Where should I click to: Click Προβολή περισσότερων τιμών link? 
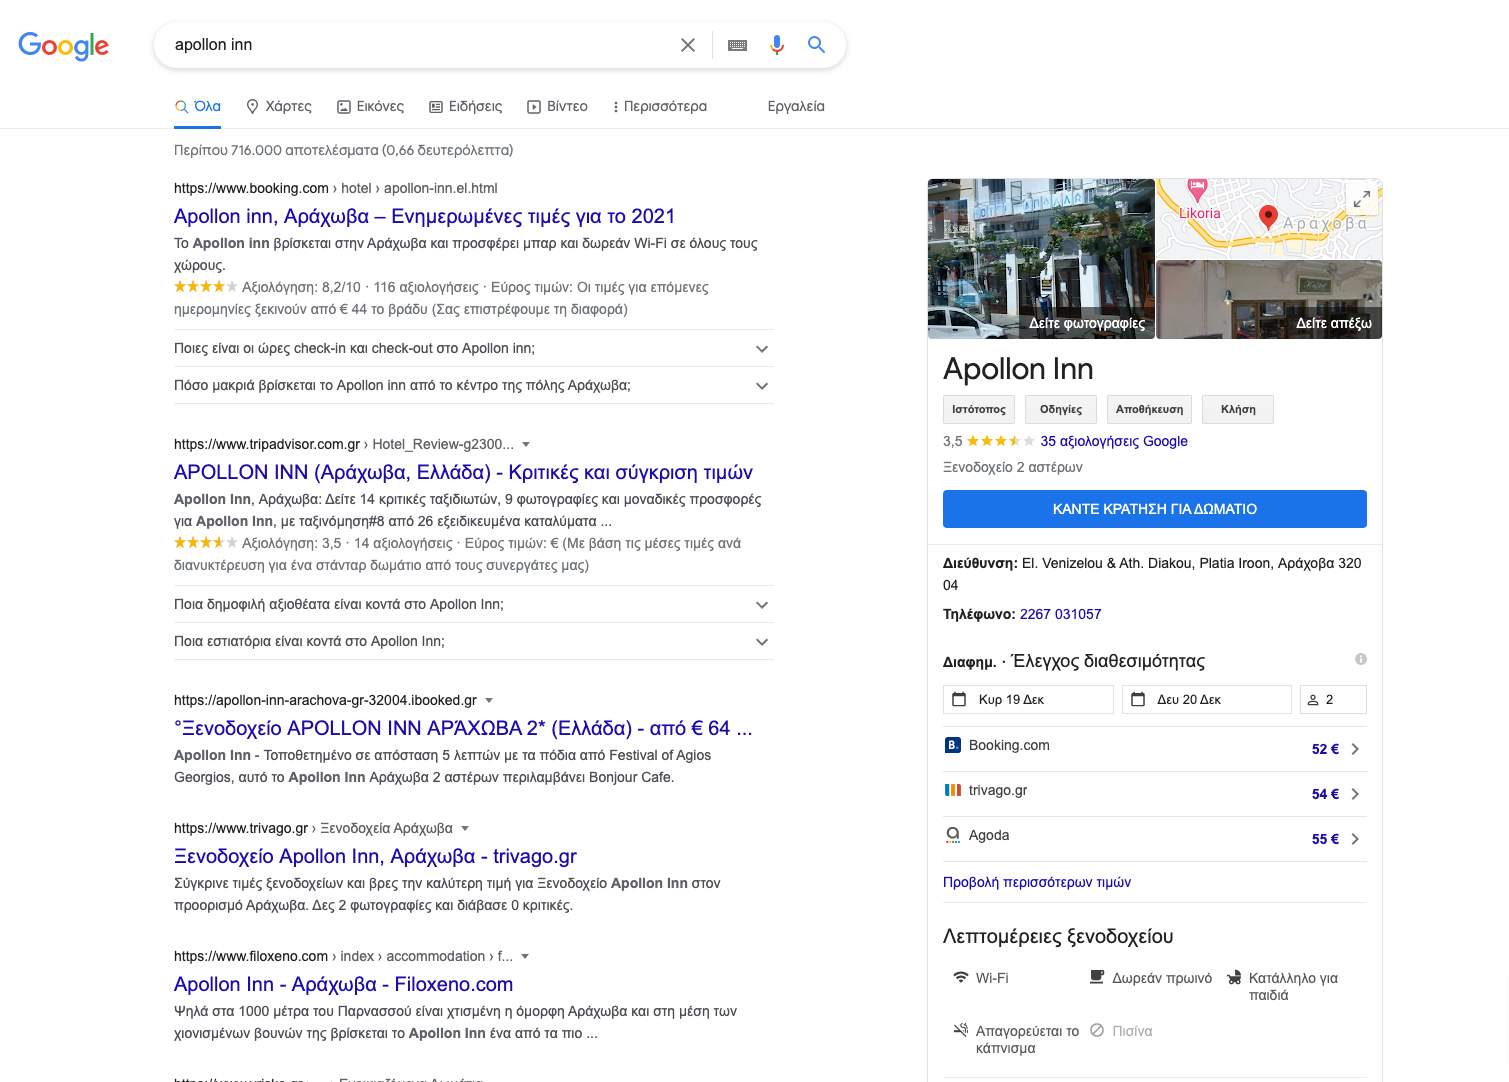point(1037,882)
